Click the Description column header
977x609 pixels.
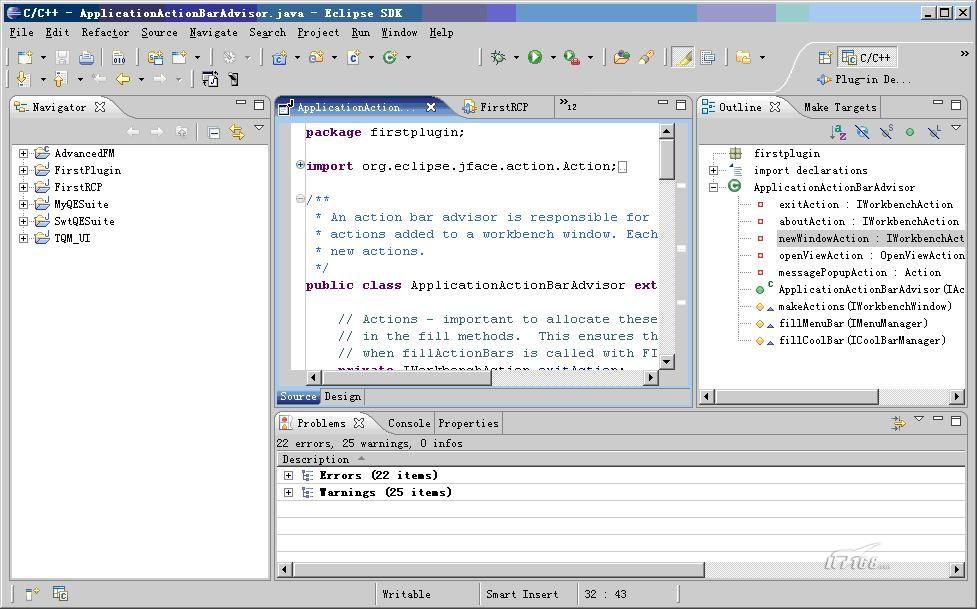621,459
